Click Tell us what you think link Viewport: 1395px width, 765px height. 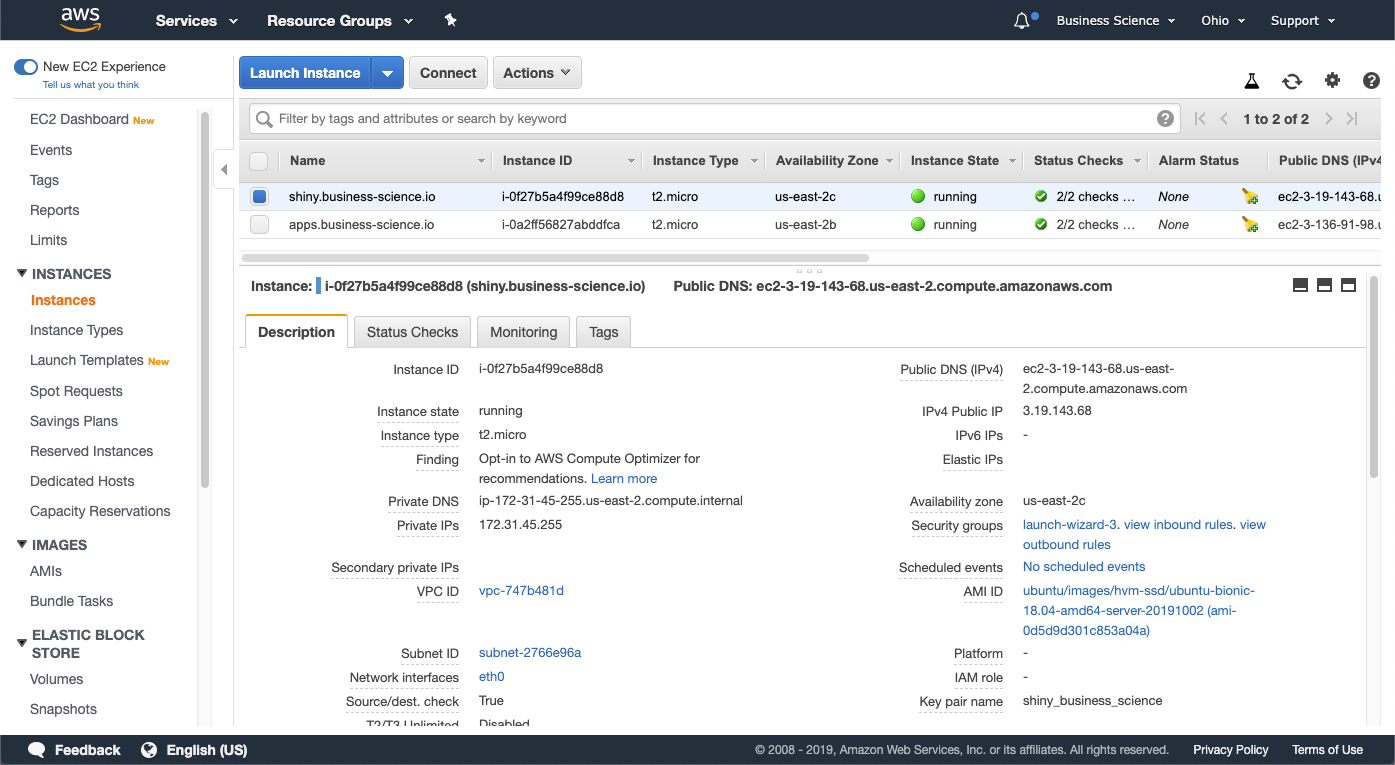91,85
